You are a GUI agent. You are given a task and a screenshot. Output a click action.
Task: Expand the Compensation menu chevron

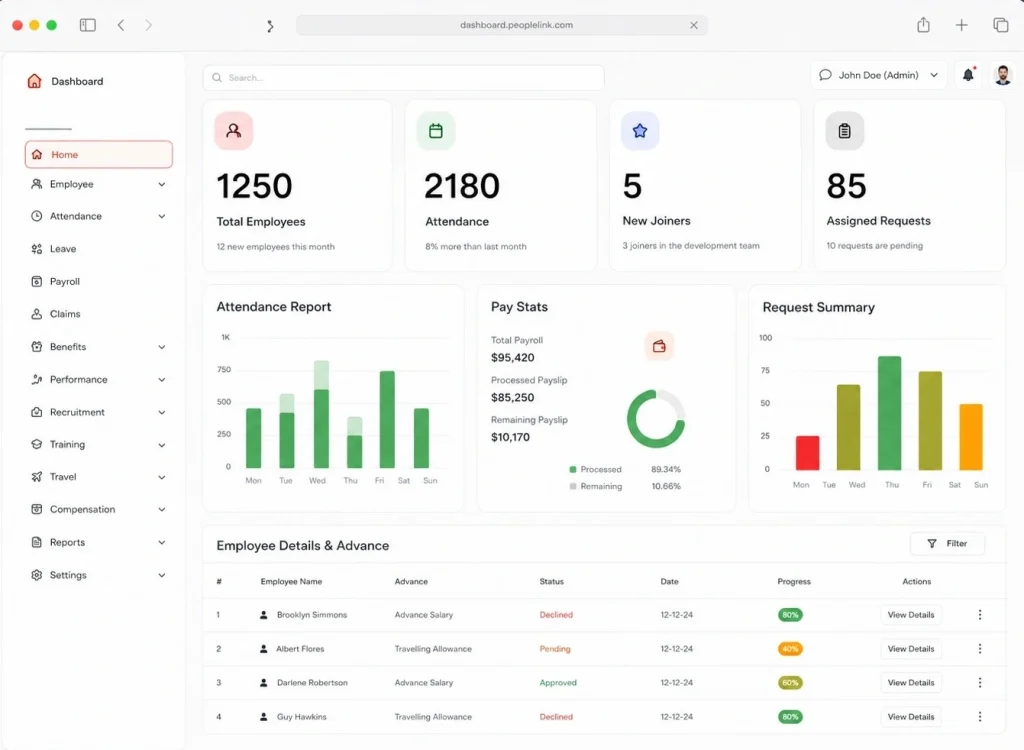coord(161,510)
